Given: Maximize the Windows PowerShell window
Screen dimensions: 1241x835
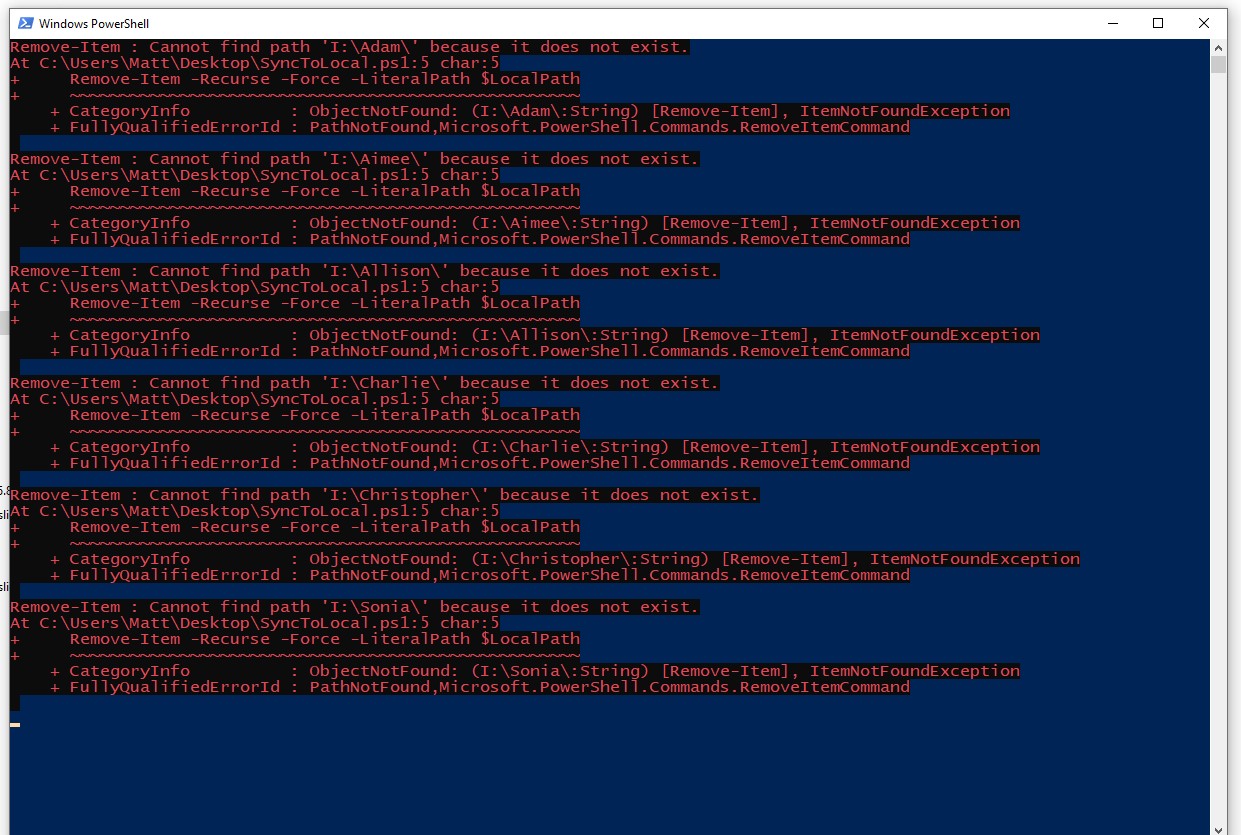Looking at the screenshot, I should coord(1158,23).
